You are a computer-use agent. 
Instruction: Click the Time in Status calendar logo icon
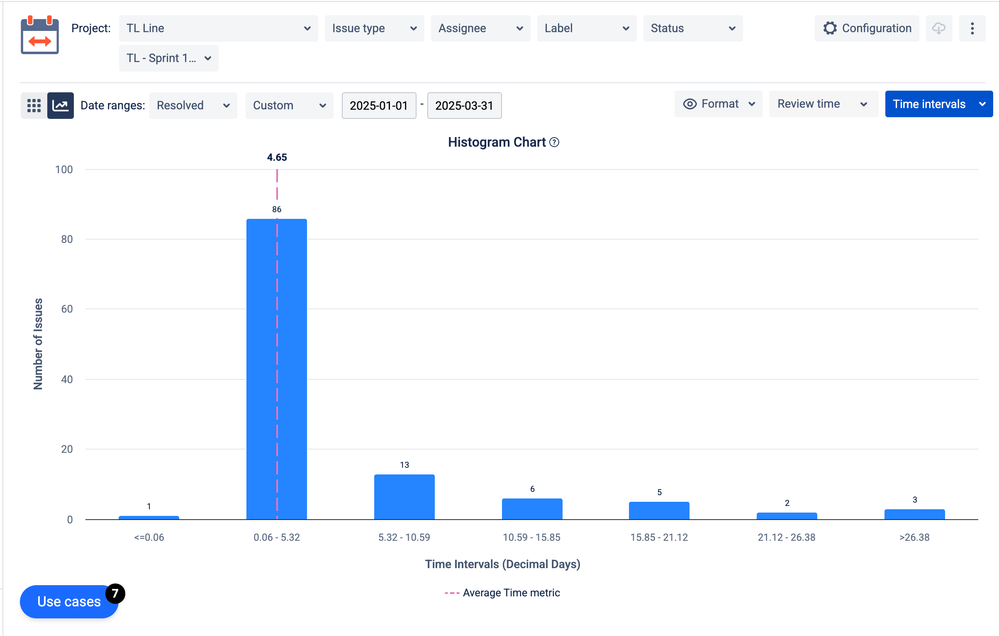click(x=40, y=35)
